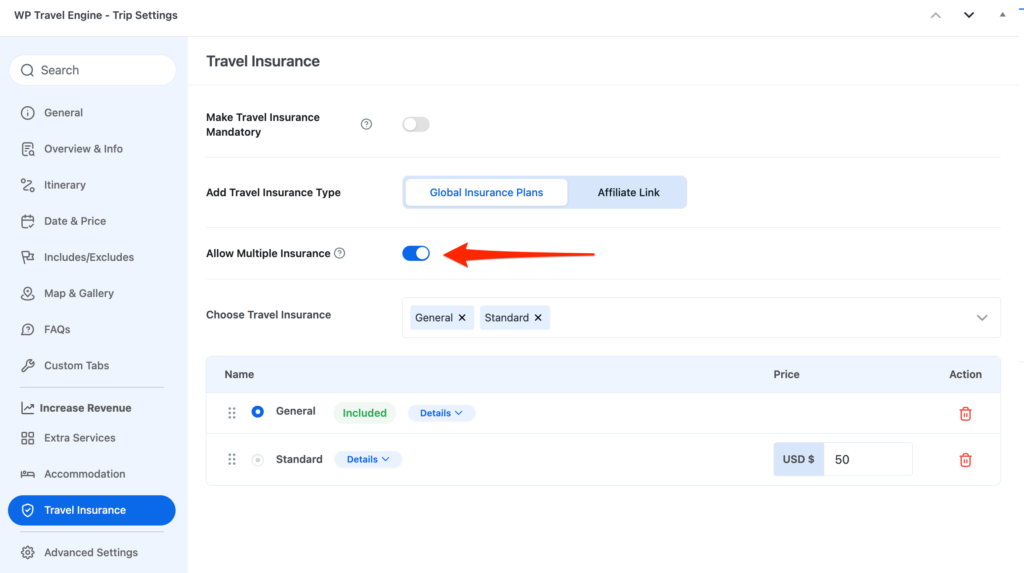
Task: Switch to Affiliate Link insurance type
Action: (x=628, y=192)
